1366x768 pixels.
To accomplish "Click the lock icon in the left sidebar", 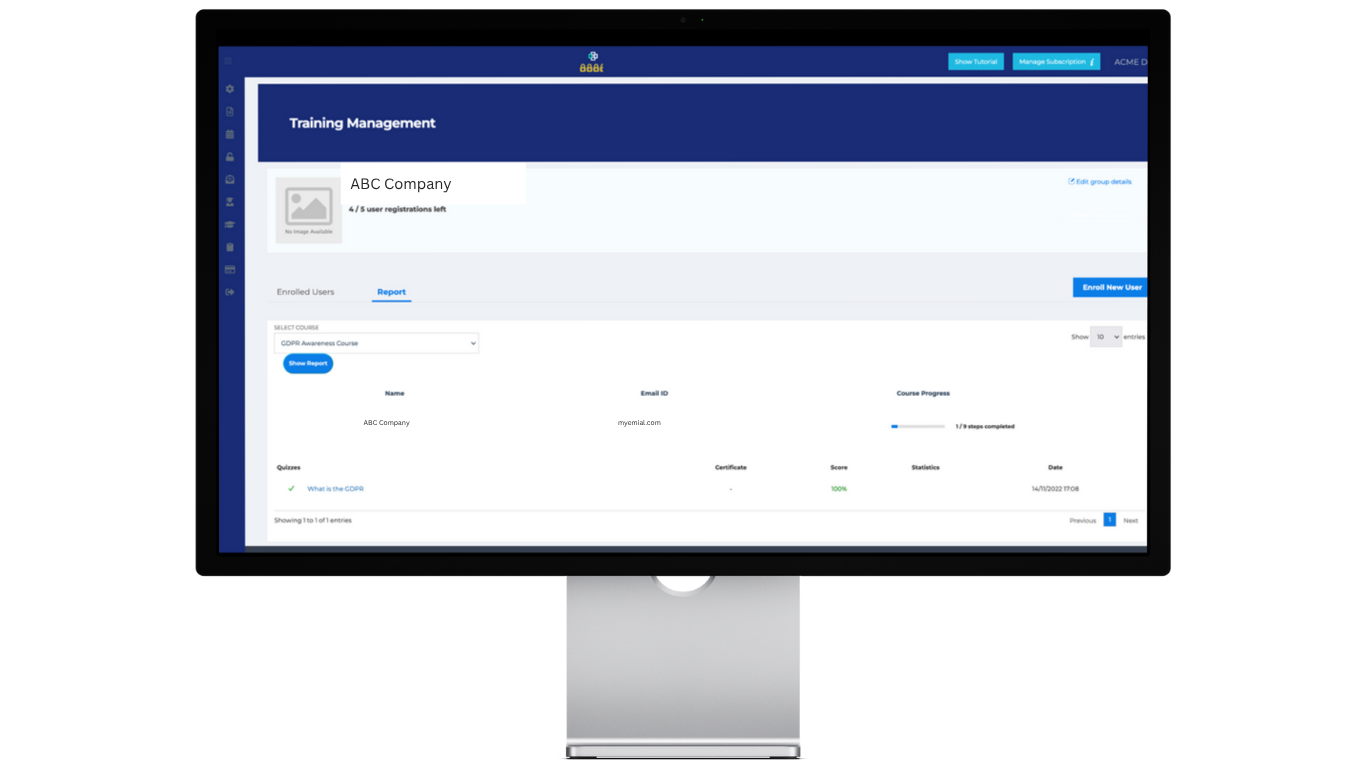I will tap(229, 157).
